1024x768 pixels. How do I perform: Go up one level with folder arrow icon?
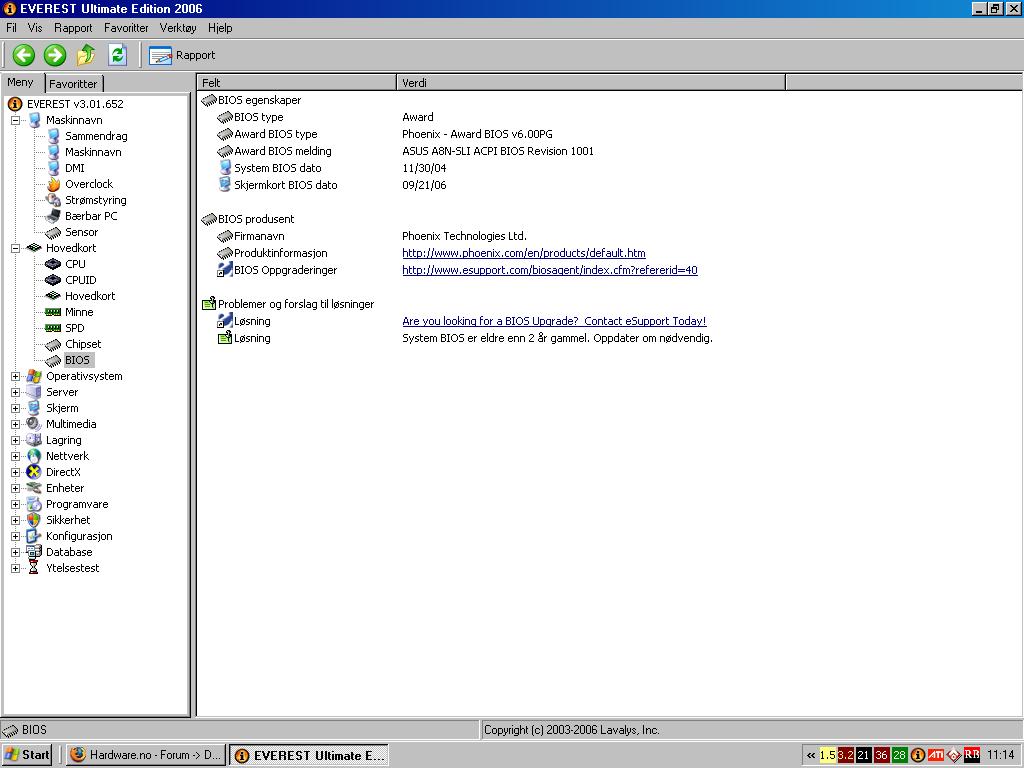tap(86, 55)
